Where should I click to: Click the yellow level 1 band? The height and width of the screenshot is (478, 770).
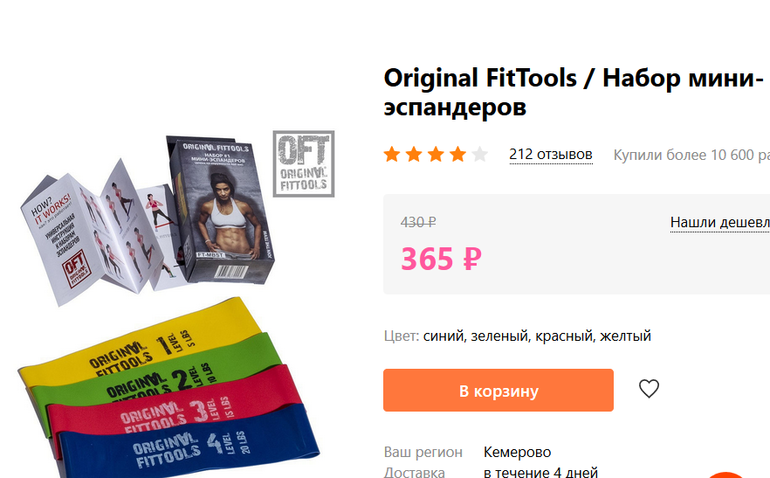click(142, 344)
